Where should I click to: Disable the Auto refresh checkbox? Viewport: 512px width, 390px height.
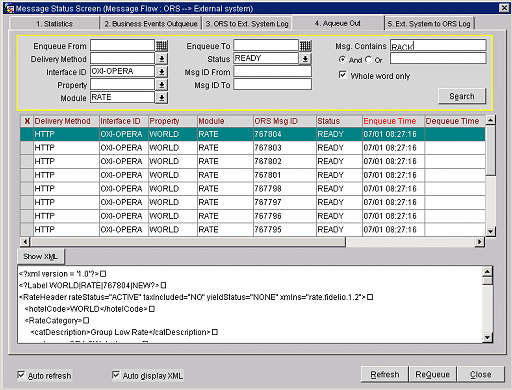21,375
